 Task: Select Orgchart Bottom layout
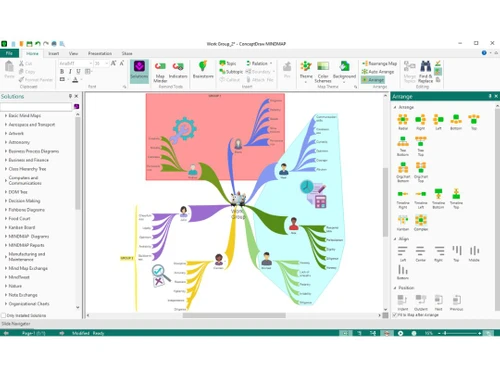[x=403, y=172]
